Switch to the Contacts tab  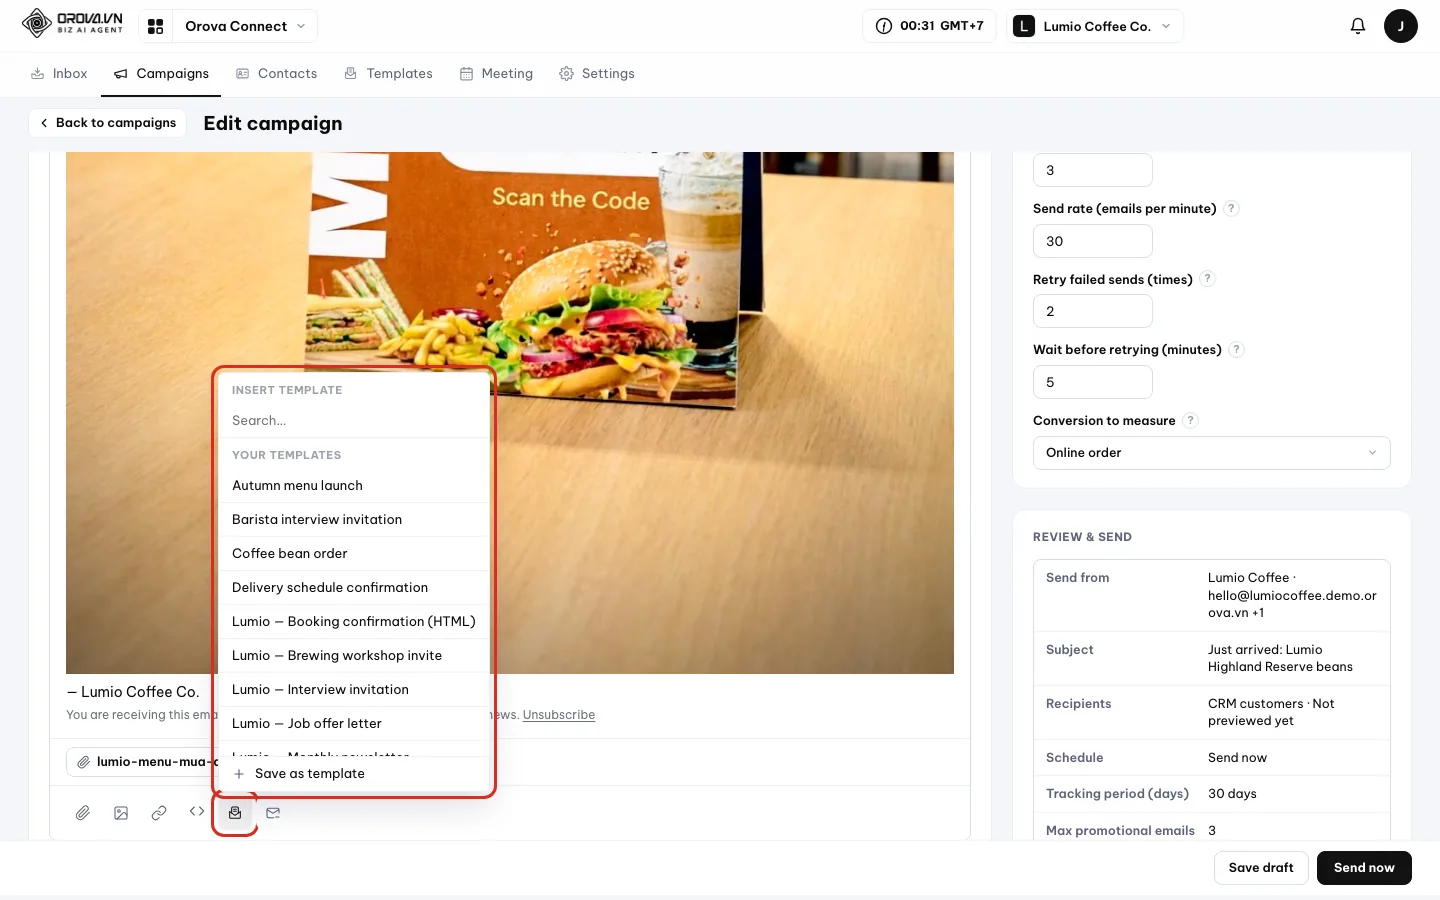tap(276, 74)
